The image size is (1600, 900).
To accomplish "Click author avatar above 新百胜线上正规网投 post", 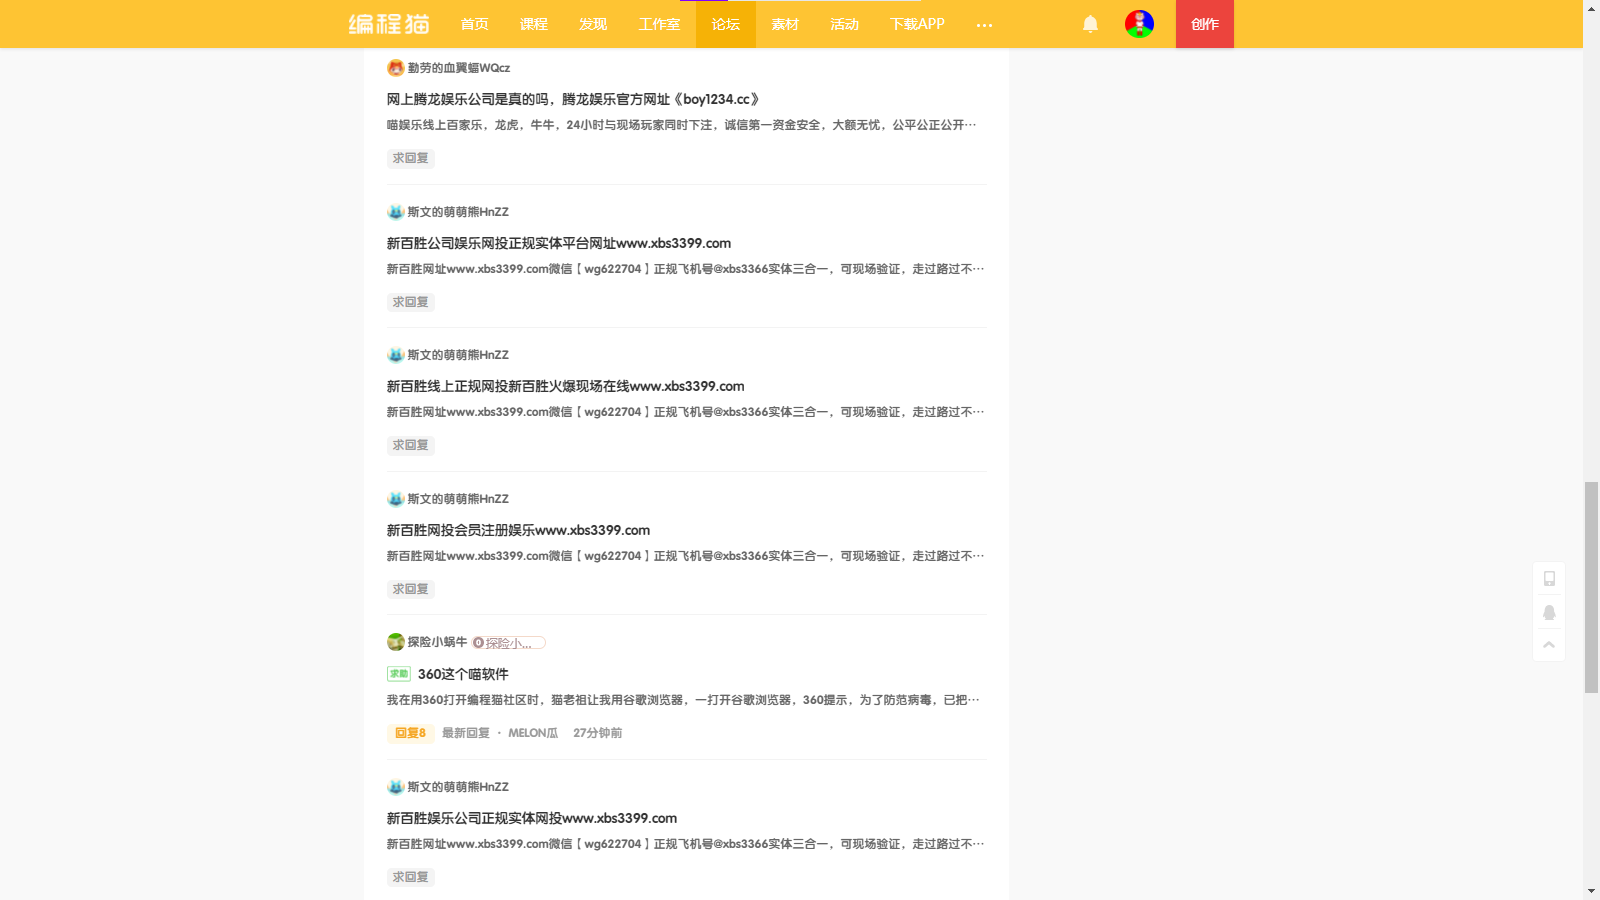I will (396, 355).
